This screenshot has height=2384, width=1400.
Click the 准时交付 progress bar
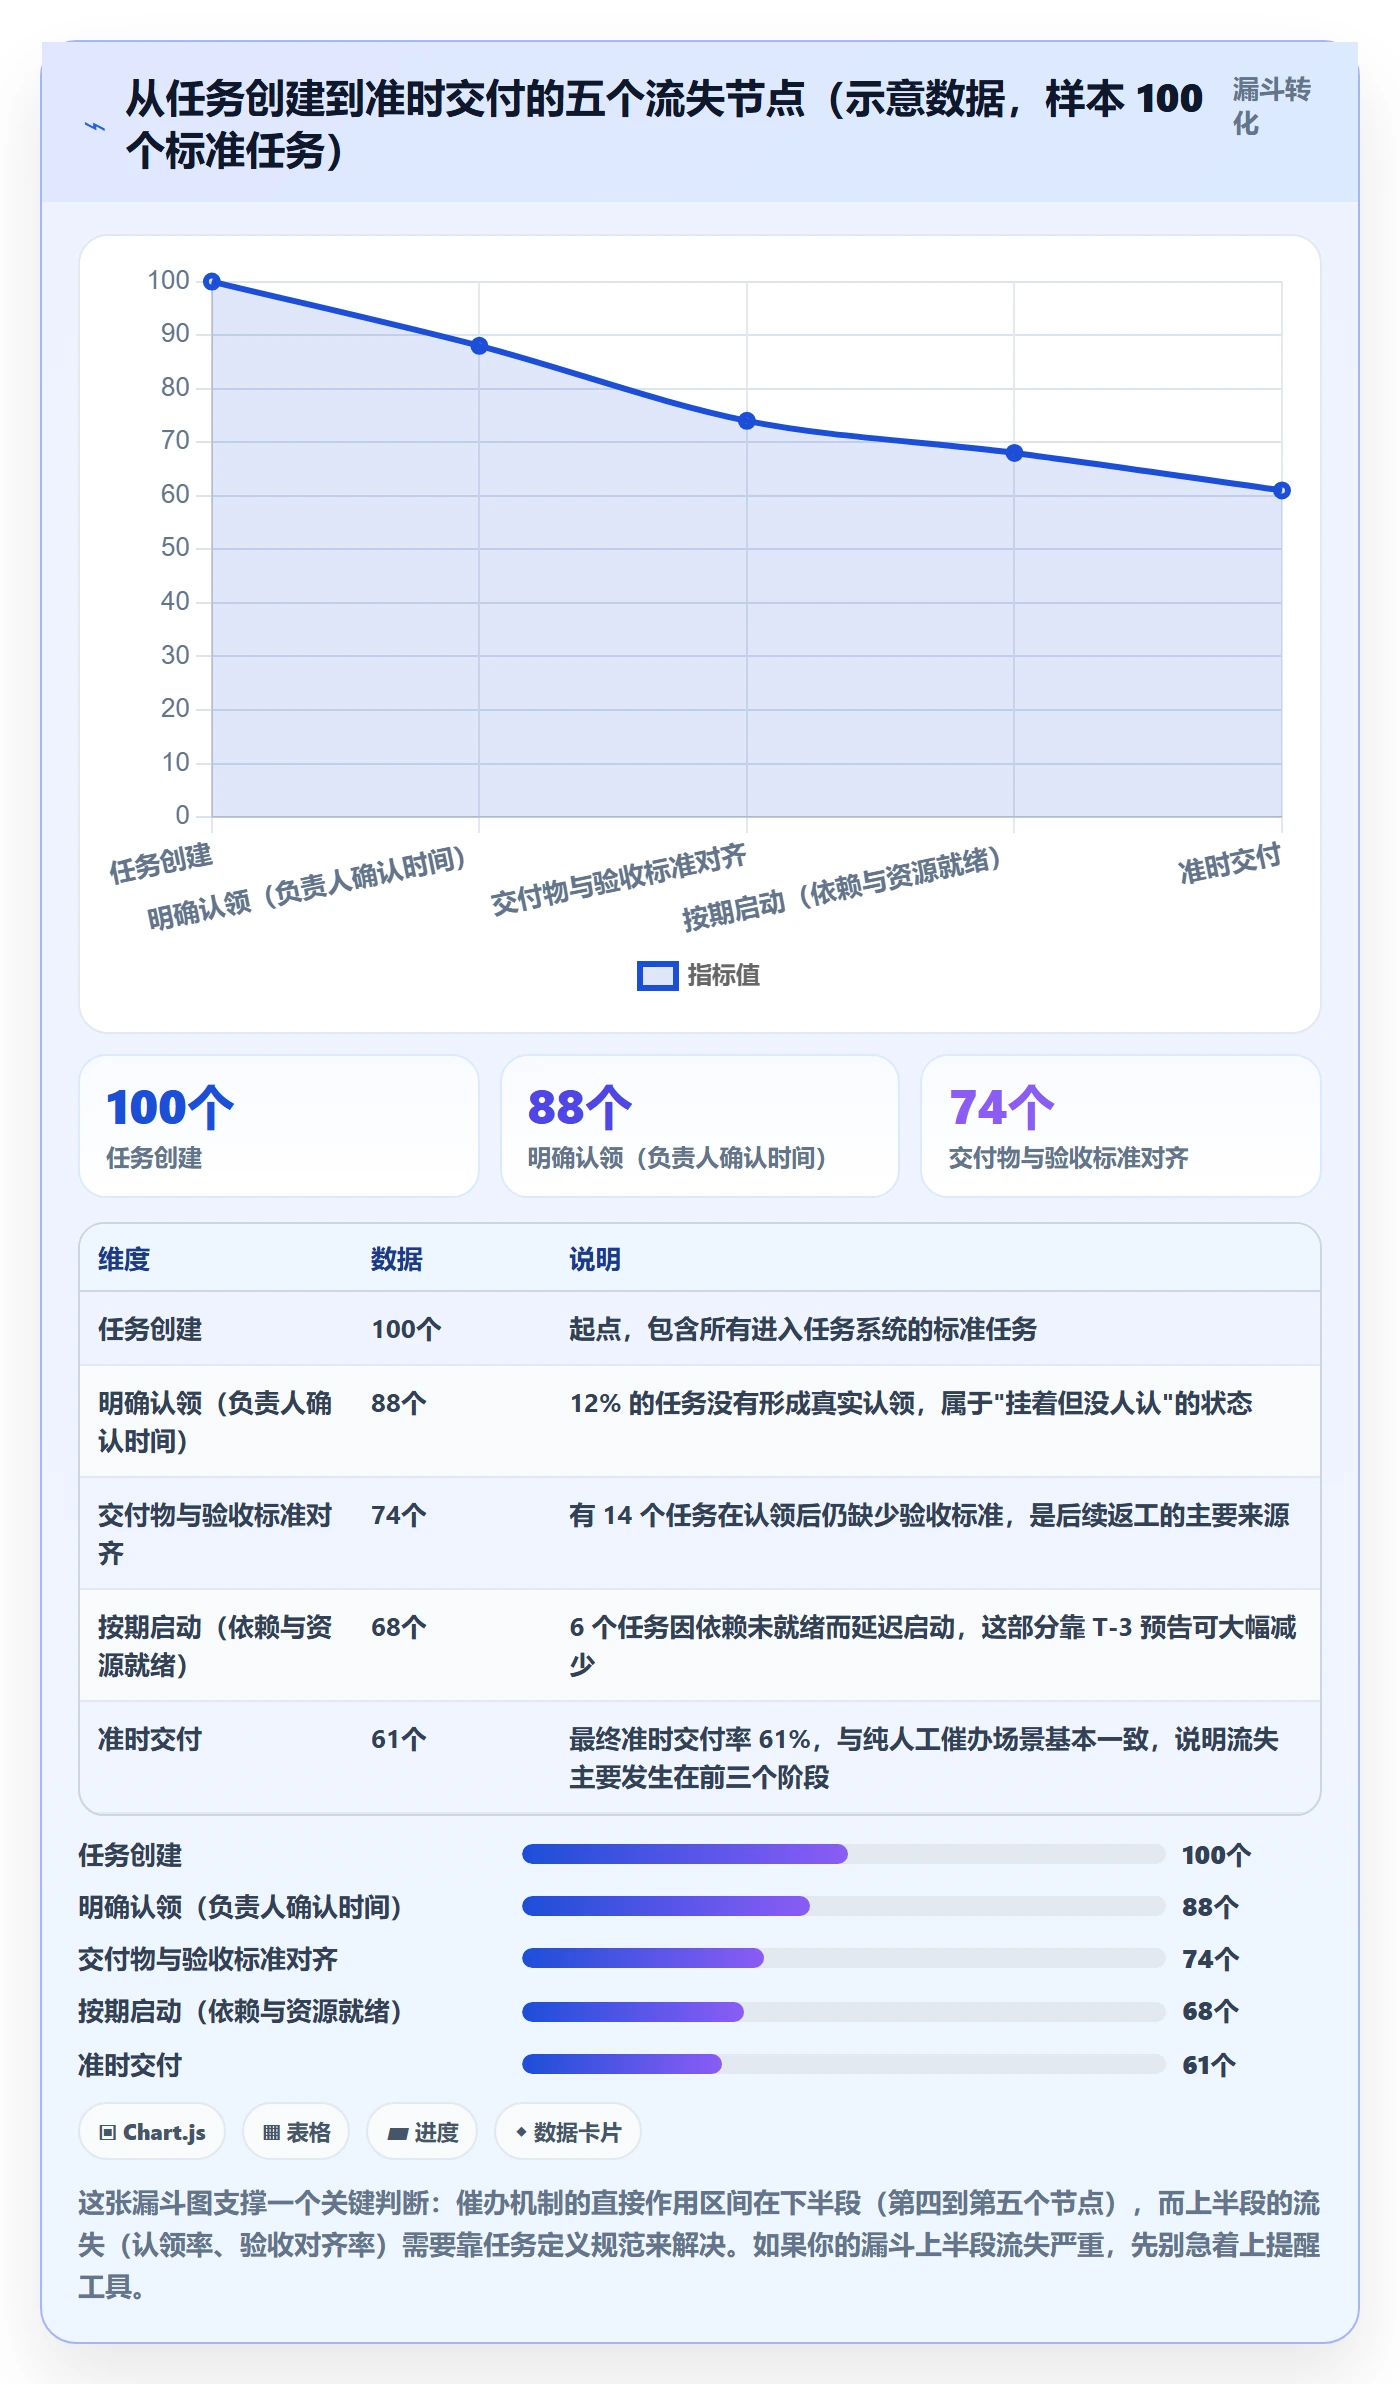point(843,2064)
